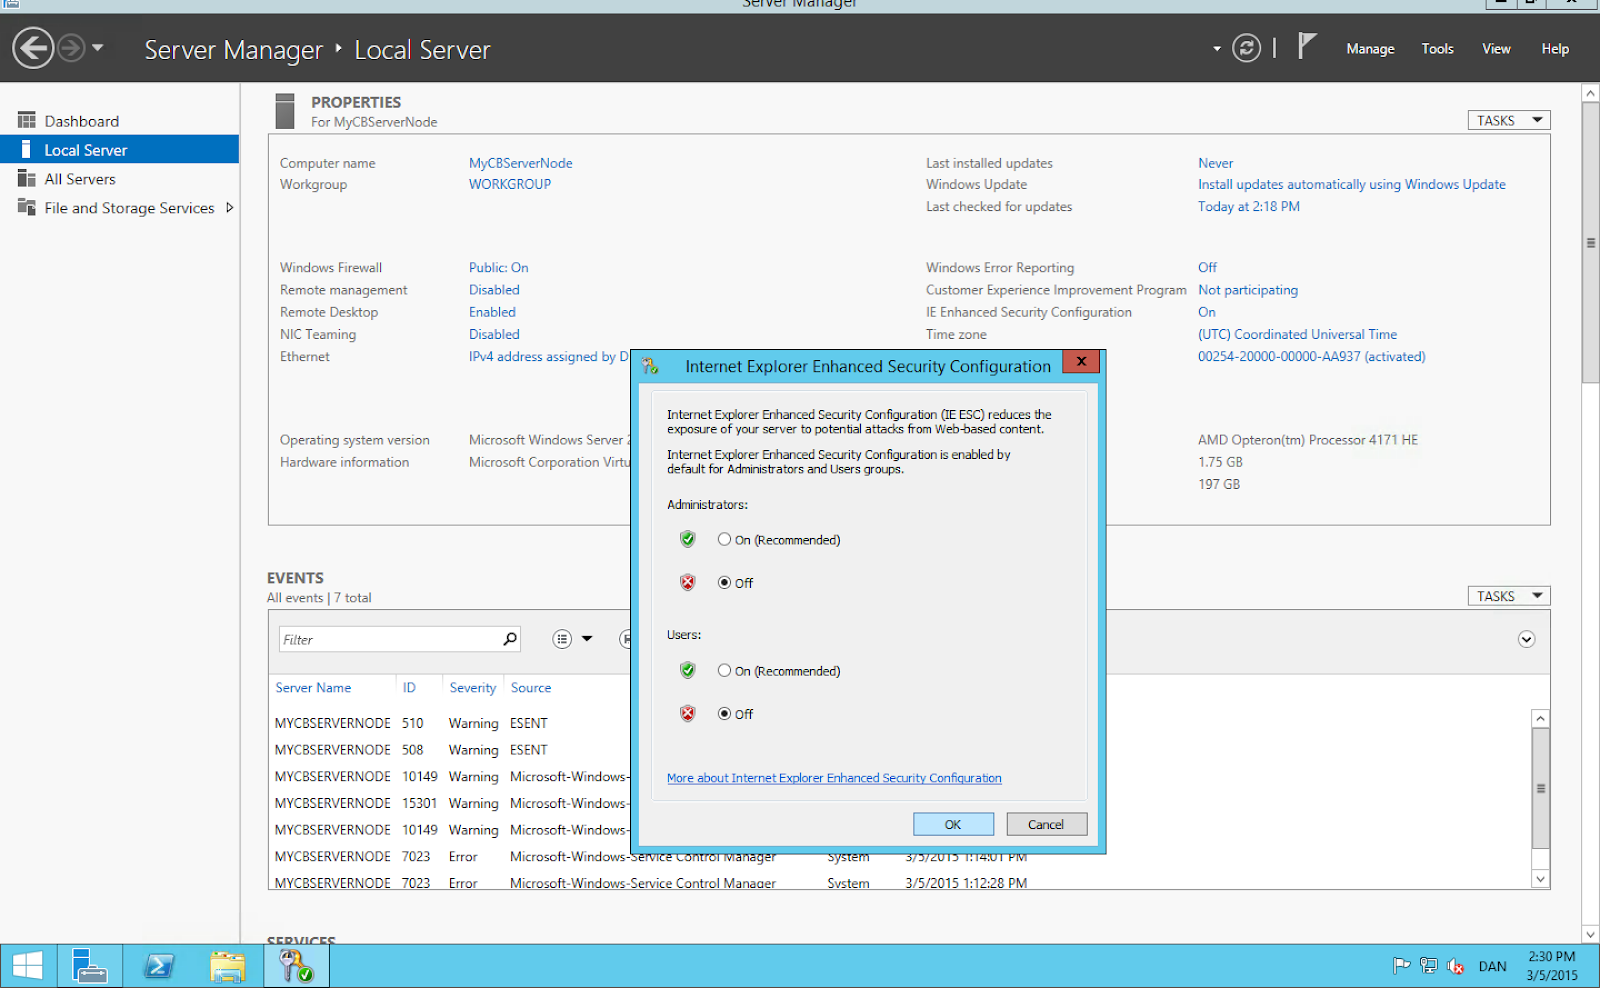The width and height of the screenshot is (1600, 988).
Task: Click Remote Desktop Enabled link
Action: [492, 312]
